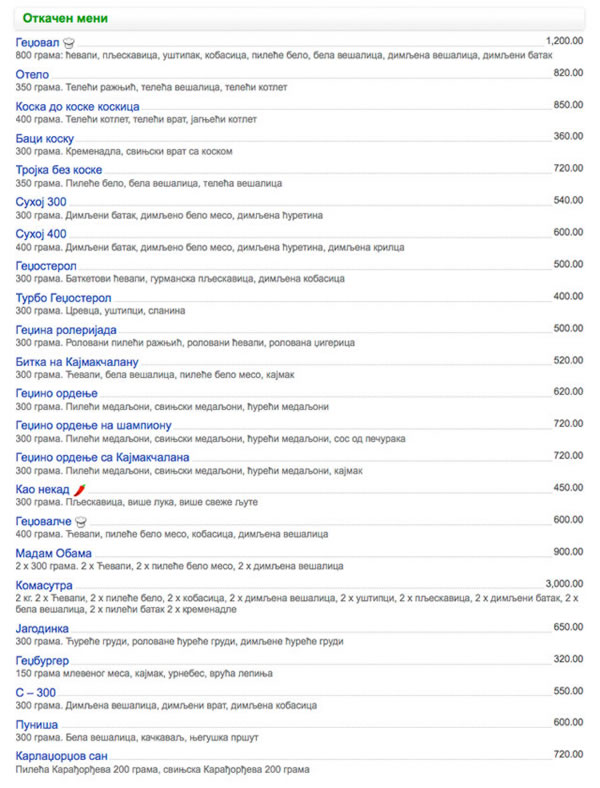Click the Гецина ролеријада link
Screen dimensions: 600x788
click(66, 330)
